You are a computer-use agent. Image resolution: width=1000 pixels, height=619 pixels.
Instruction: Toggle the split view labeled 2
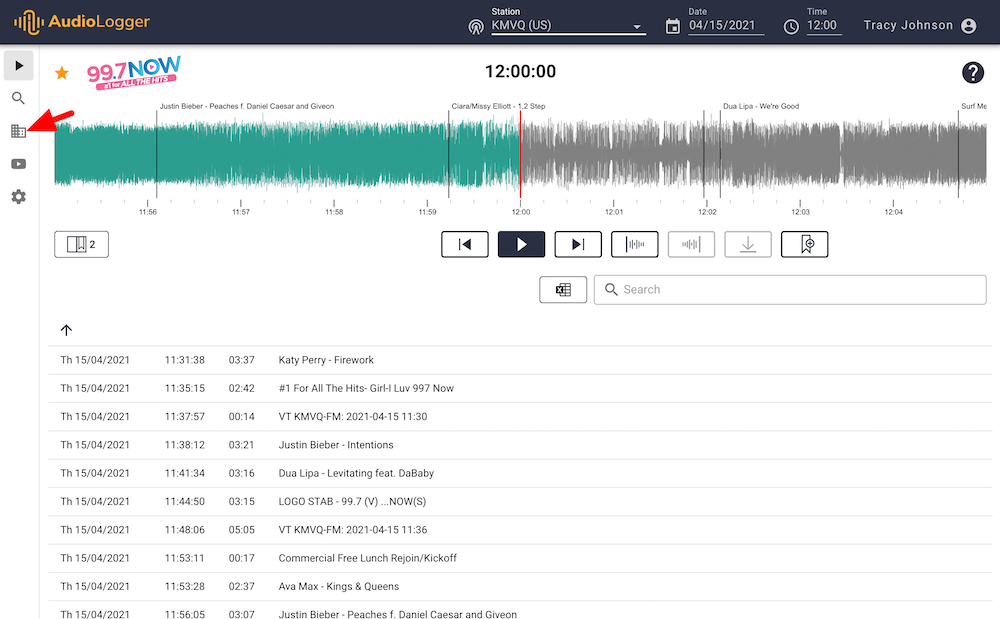pos(80,243)
